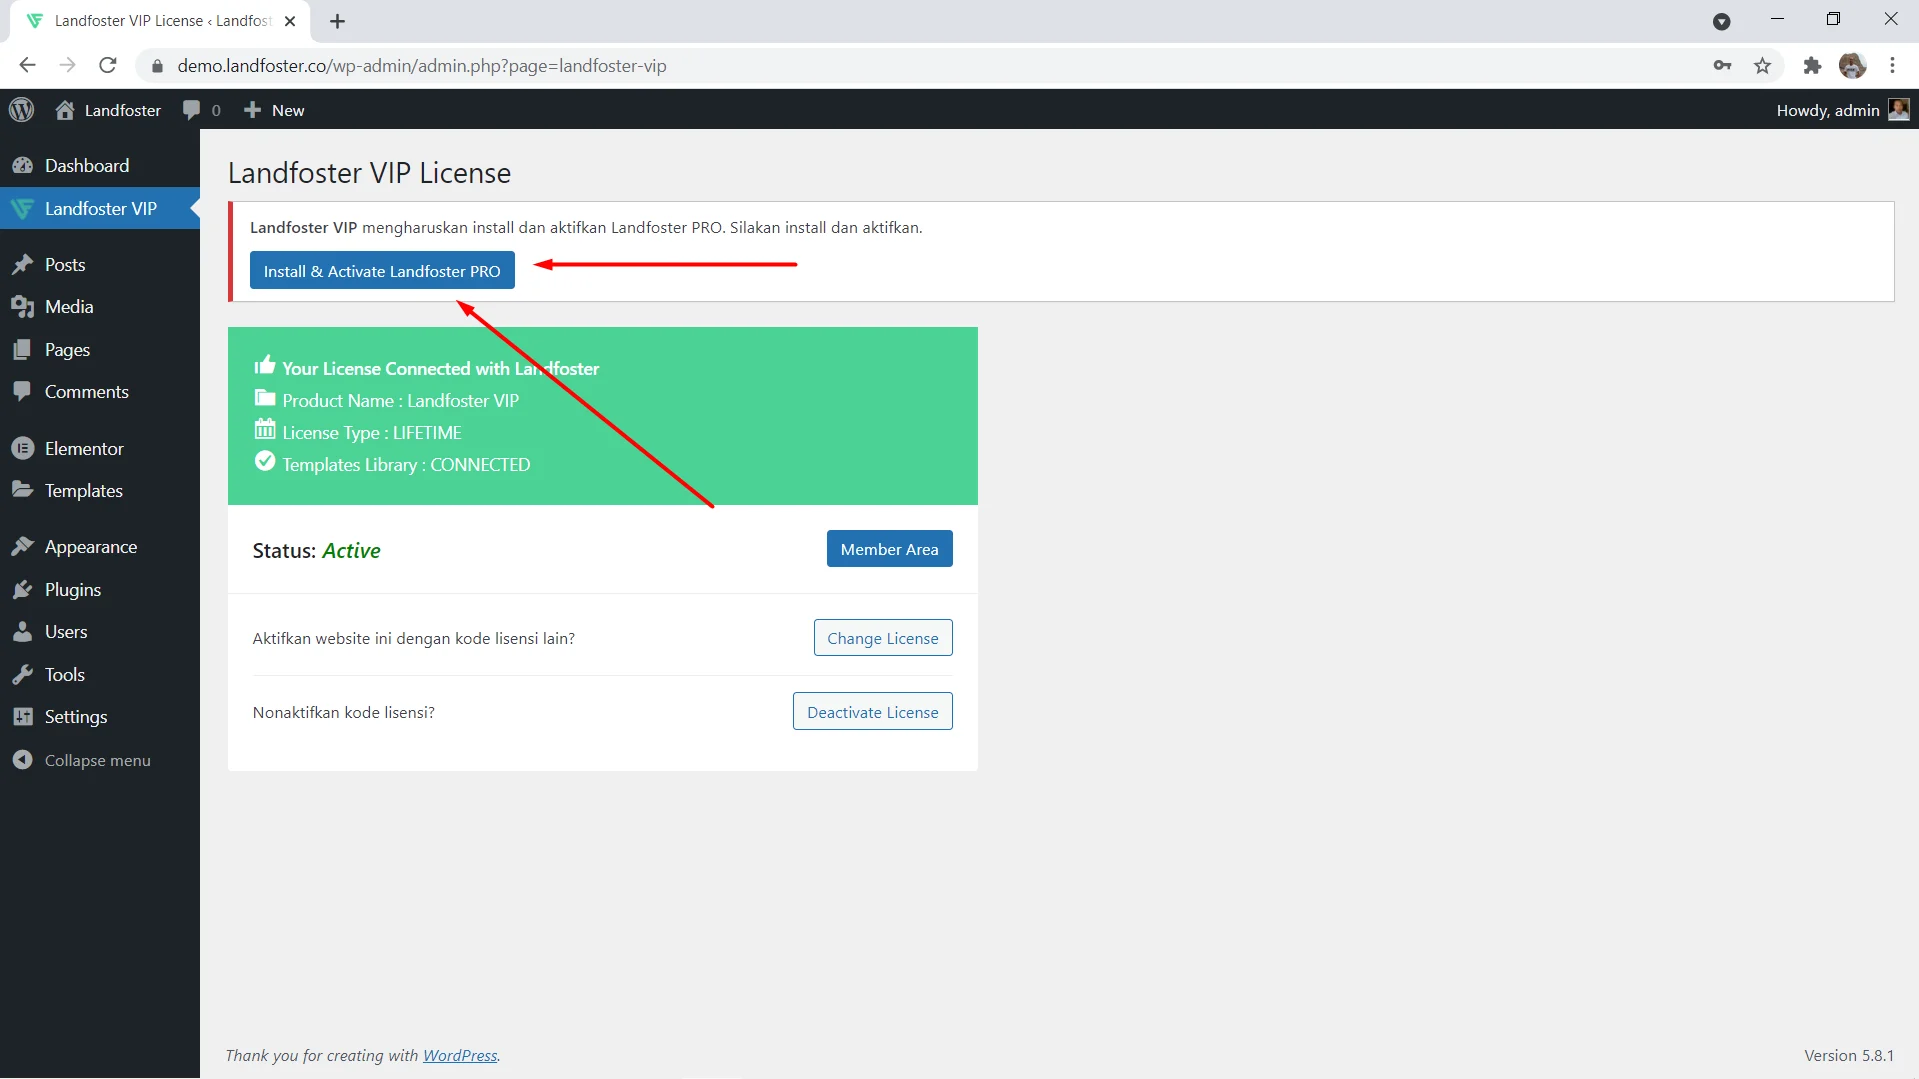This screenshot has height=1079, width=1919.
Task: Open a new browser tab
Action: pos(338,21)
